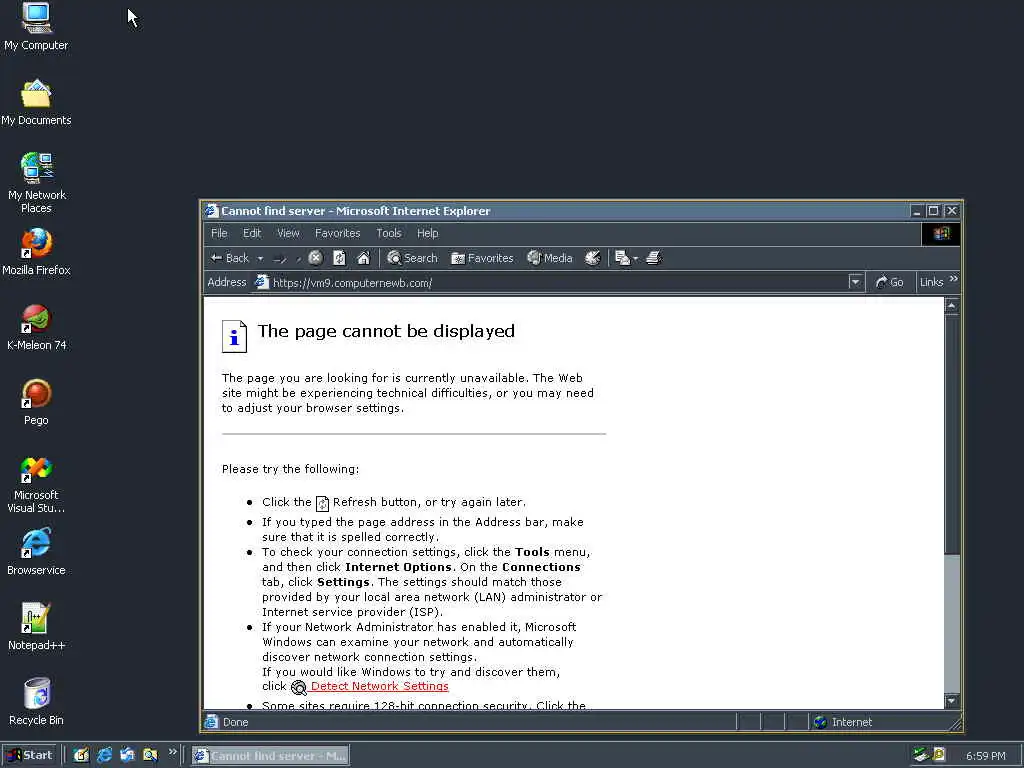1024x768 pixels.
Task: Select the Mozilla Firefox desktop shortcut
Action: (x=37, y=252)
